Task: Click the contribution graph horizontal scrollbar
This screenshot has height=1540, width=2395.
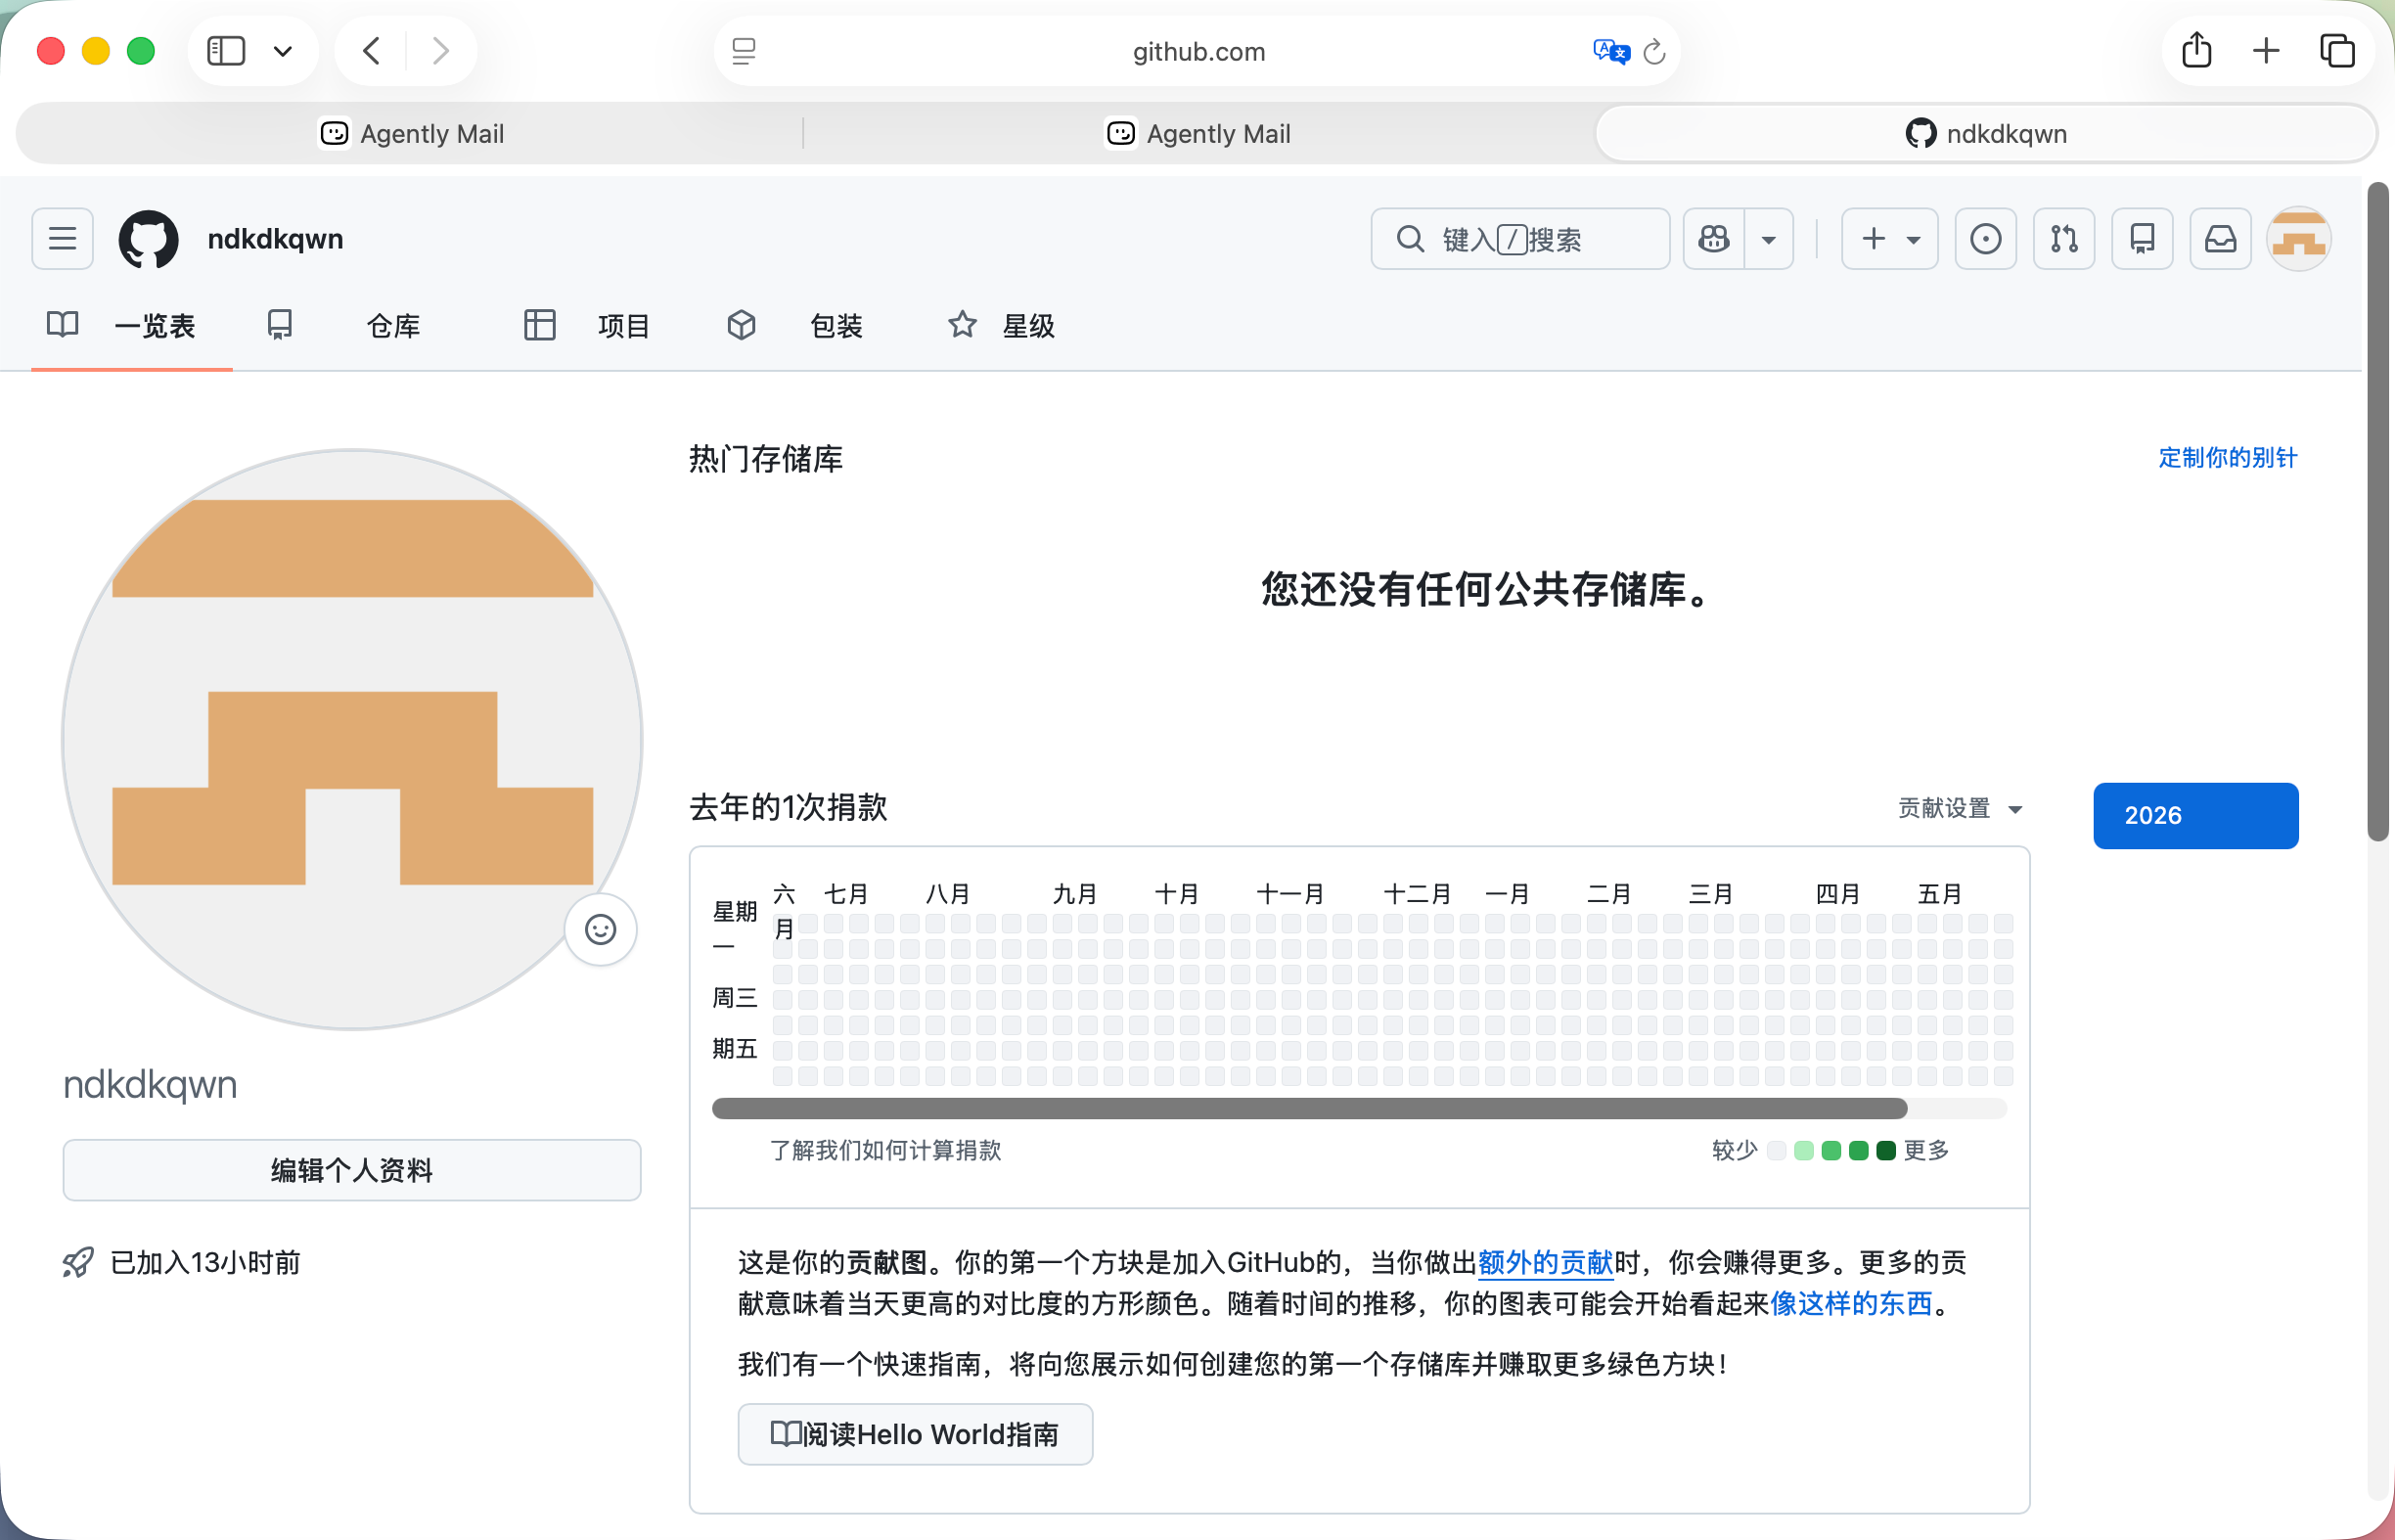Action: pyautogui.click(x=1309, y=1108)
